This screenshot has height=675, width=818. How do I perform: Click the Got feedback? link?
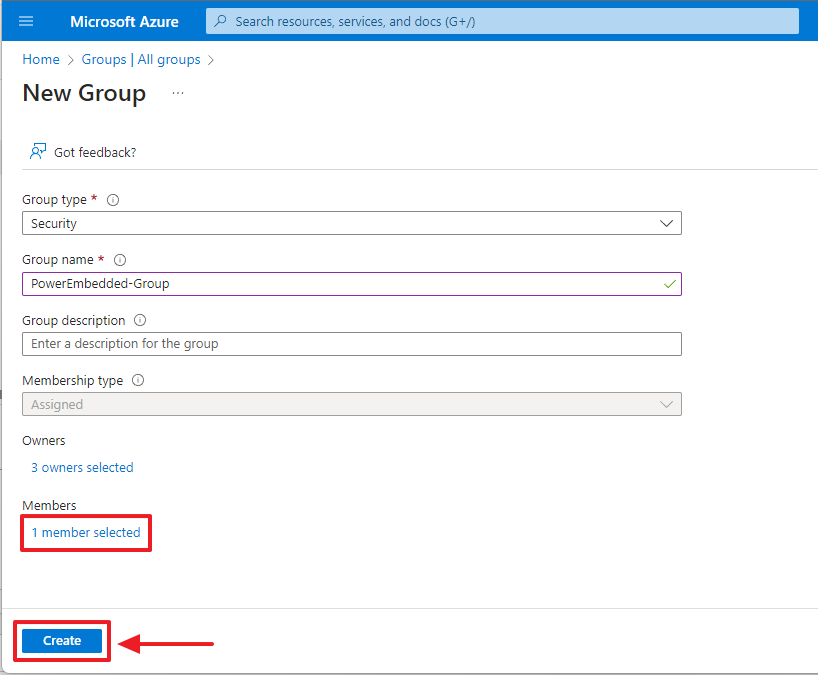coord(95,152)
